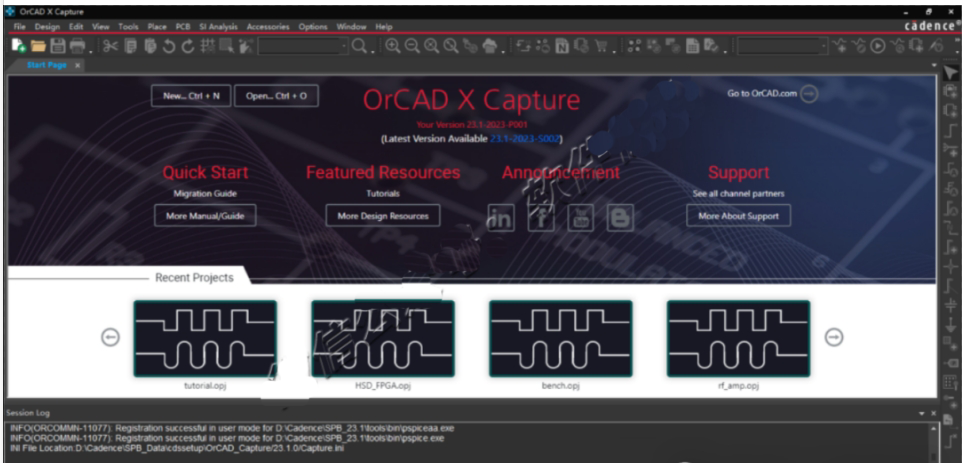Click the New... Ctrl + N button

pyautogui.click(x=191, y=96)
